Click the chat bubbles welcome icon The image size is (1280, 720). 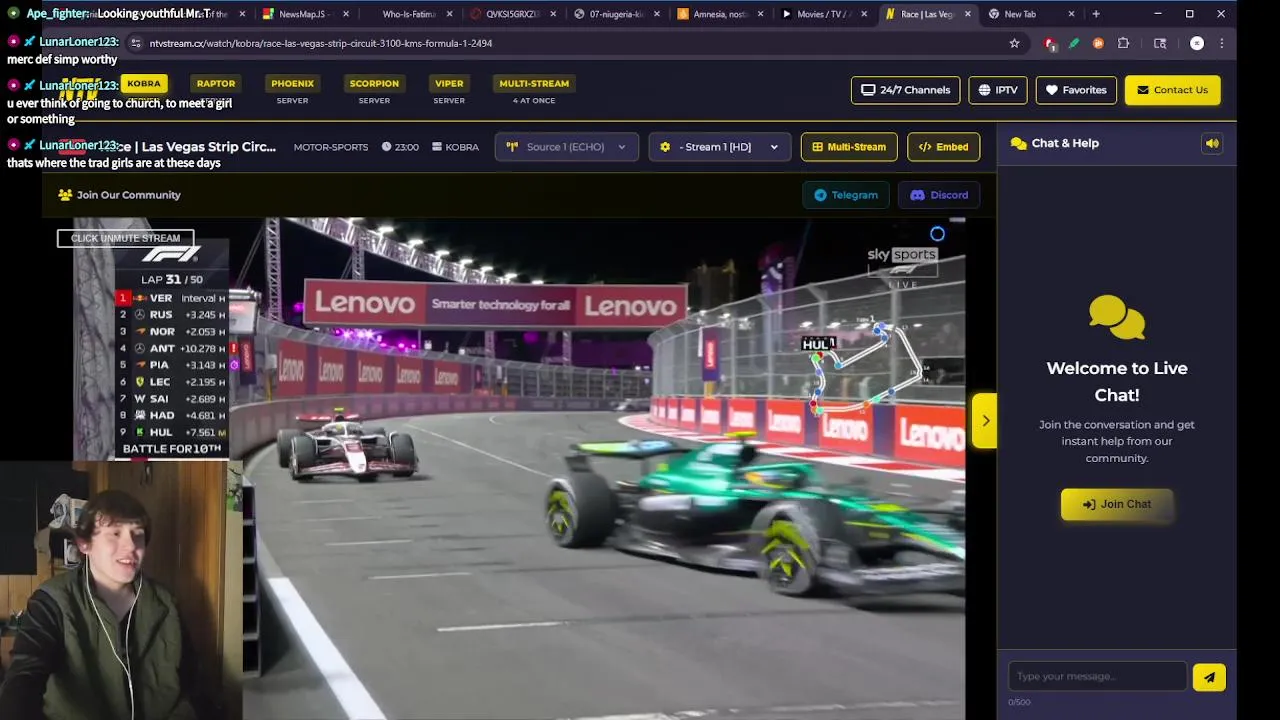pyautogui.click(x=1117, y=318)
